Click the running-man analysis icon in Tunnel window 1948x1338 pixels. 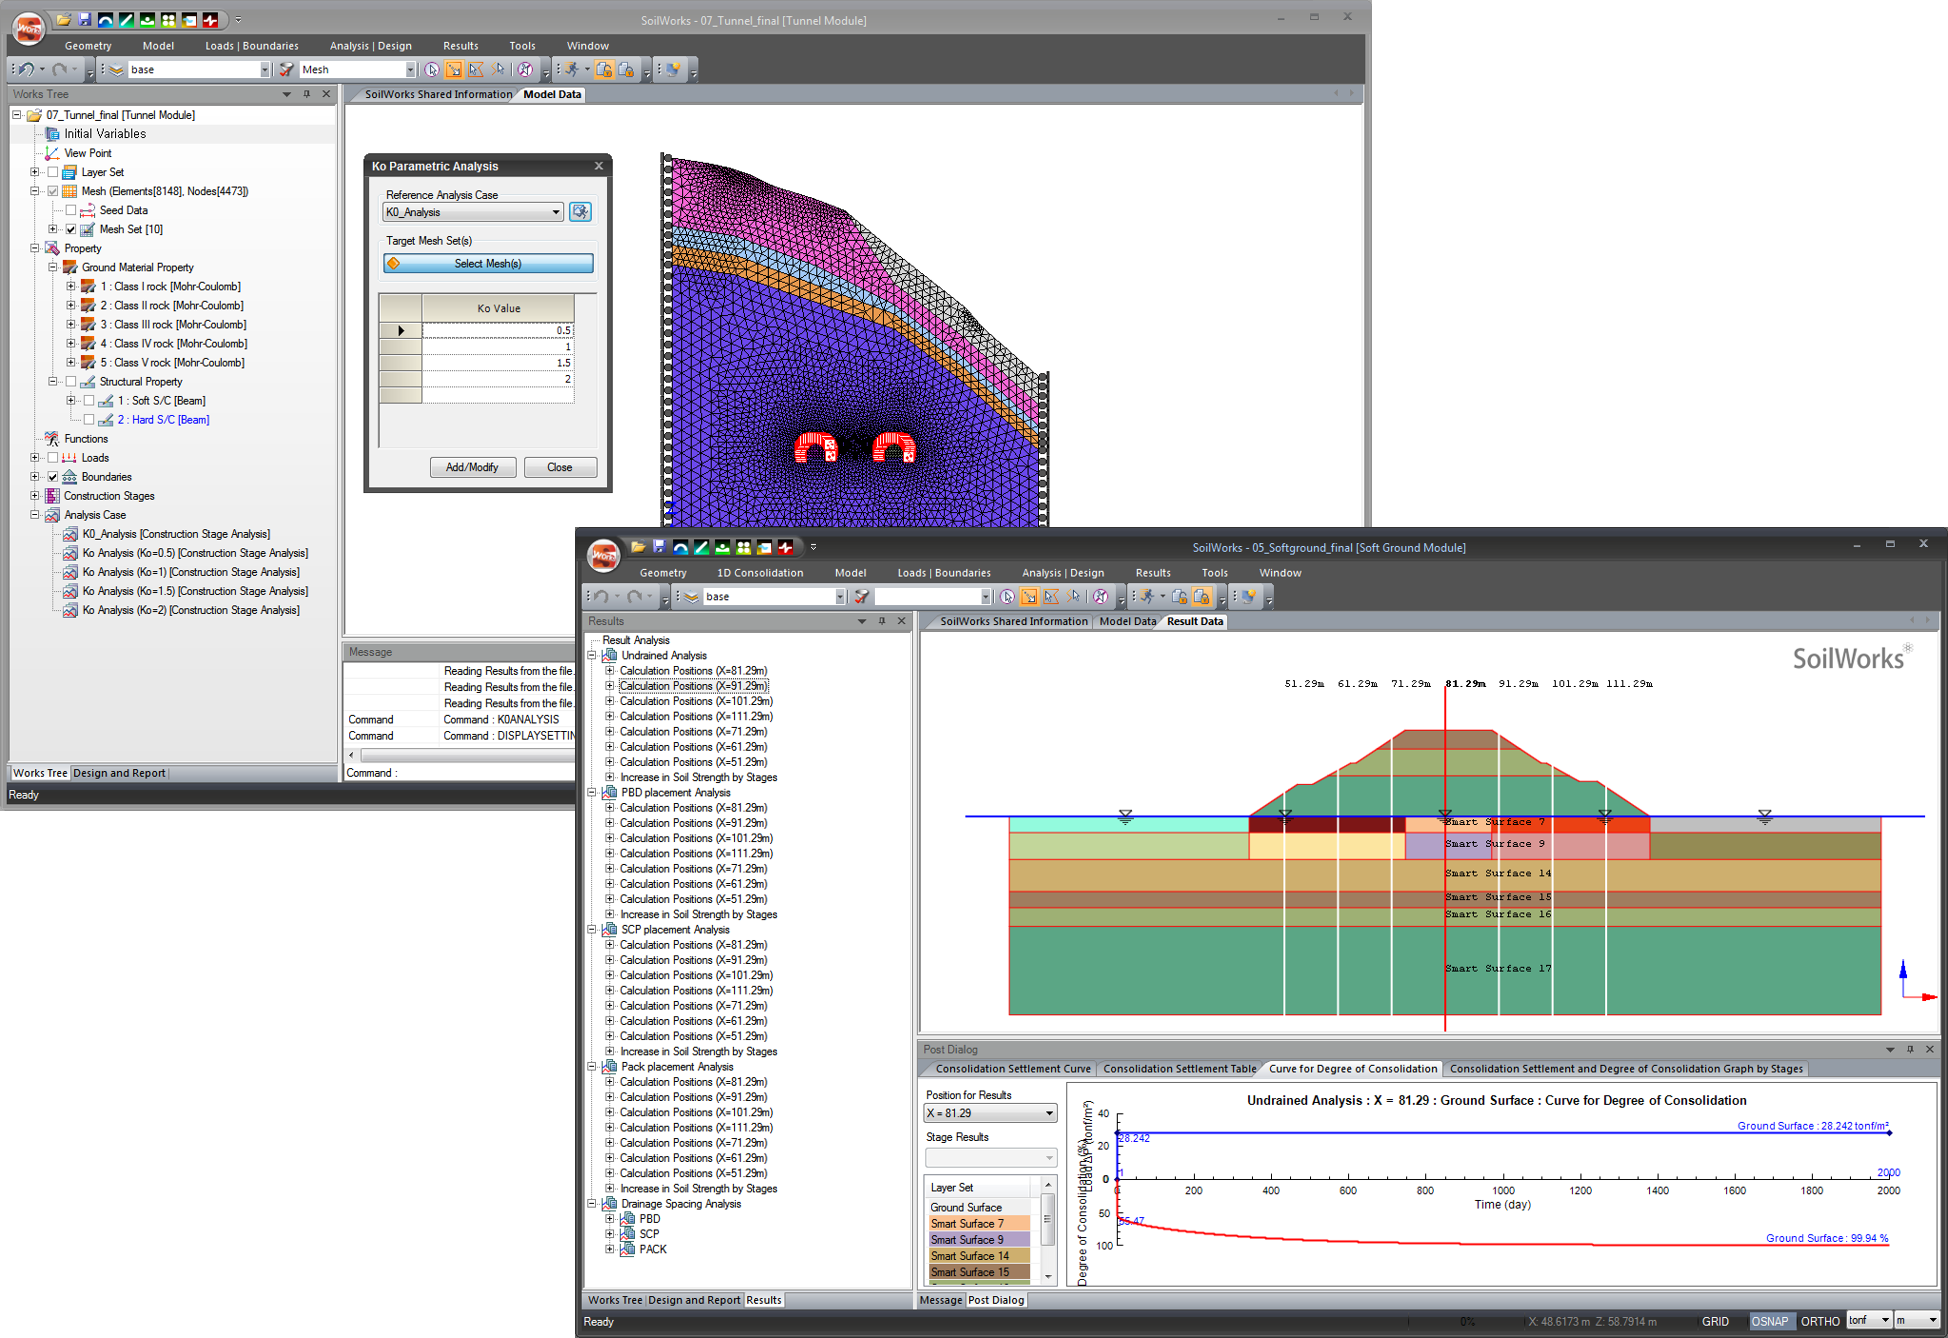coord(571,69)
